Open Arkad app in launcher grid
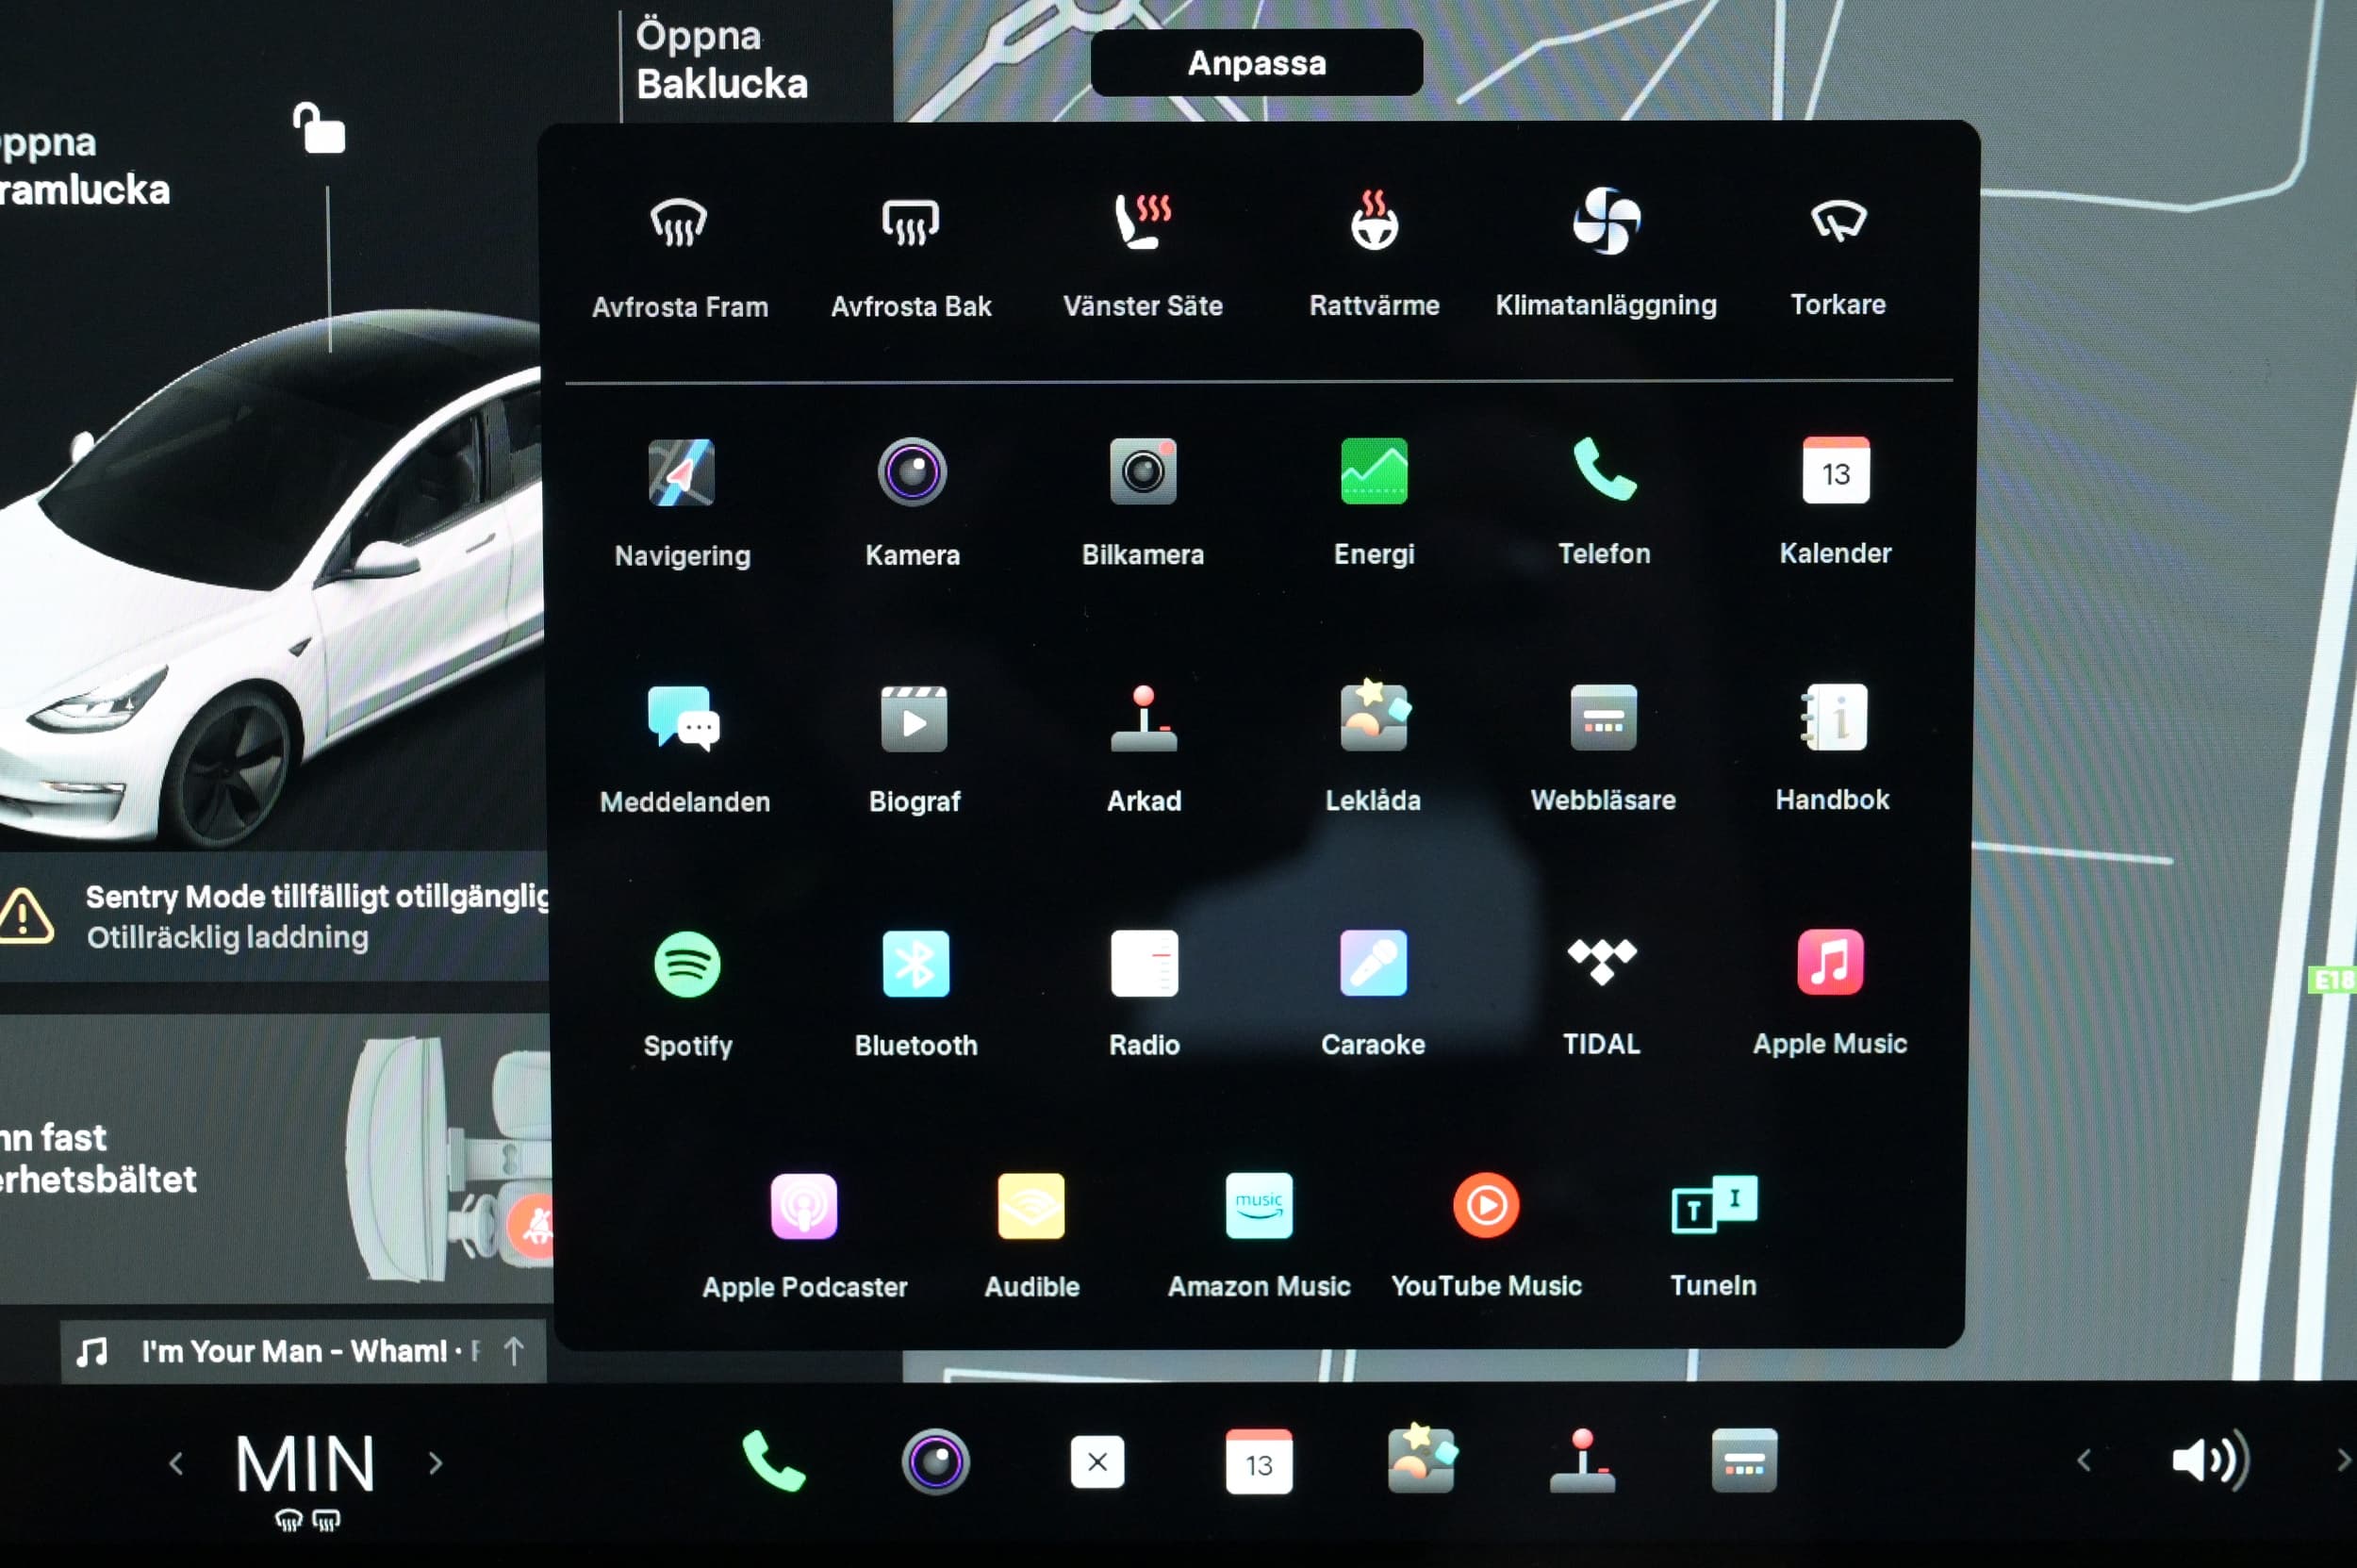The height and width of the screenshot is (1568, 2357). (1144, 750)
